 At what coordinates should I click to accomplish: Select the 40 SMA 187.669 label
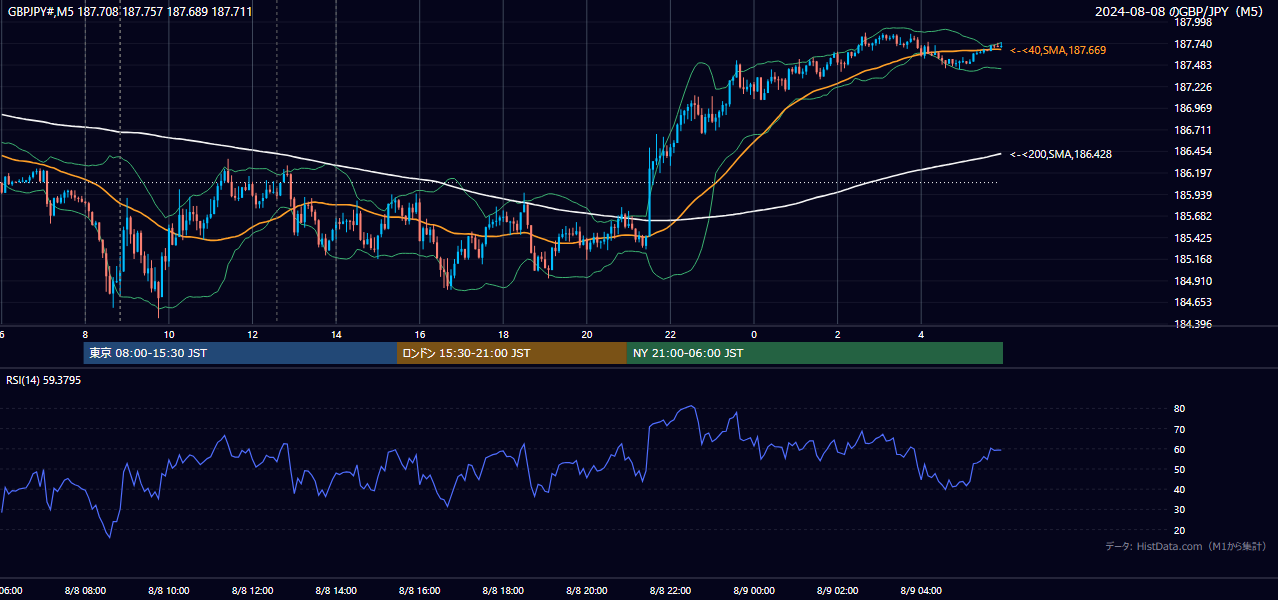pos(1058,50)
